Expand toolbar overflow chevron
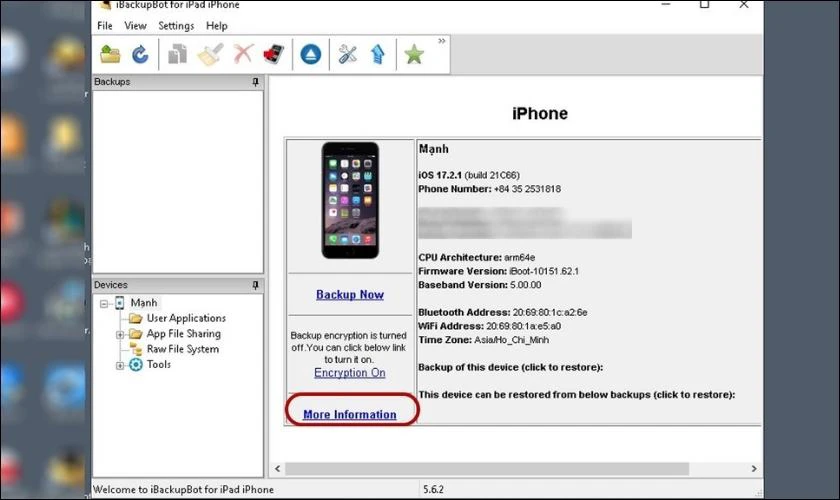The width and height of the screenshot is (840, 500). point(441,41)
